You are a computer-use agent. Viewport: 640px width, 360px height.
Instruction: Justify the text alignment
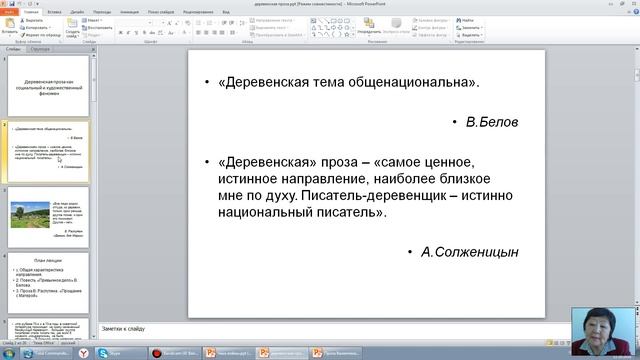[222, 33]
